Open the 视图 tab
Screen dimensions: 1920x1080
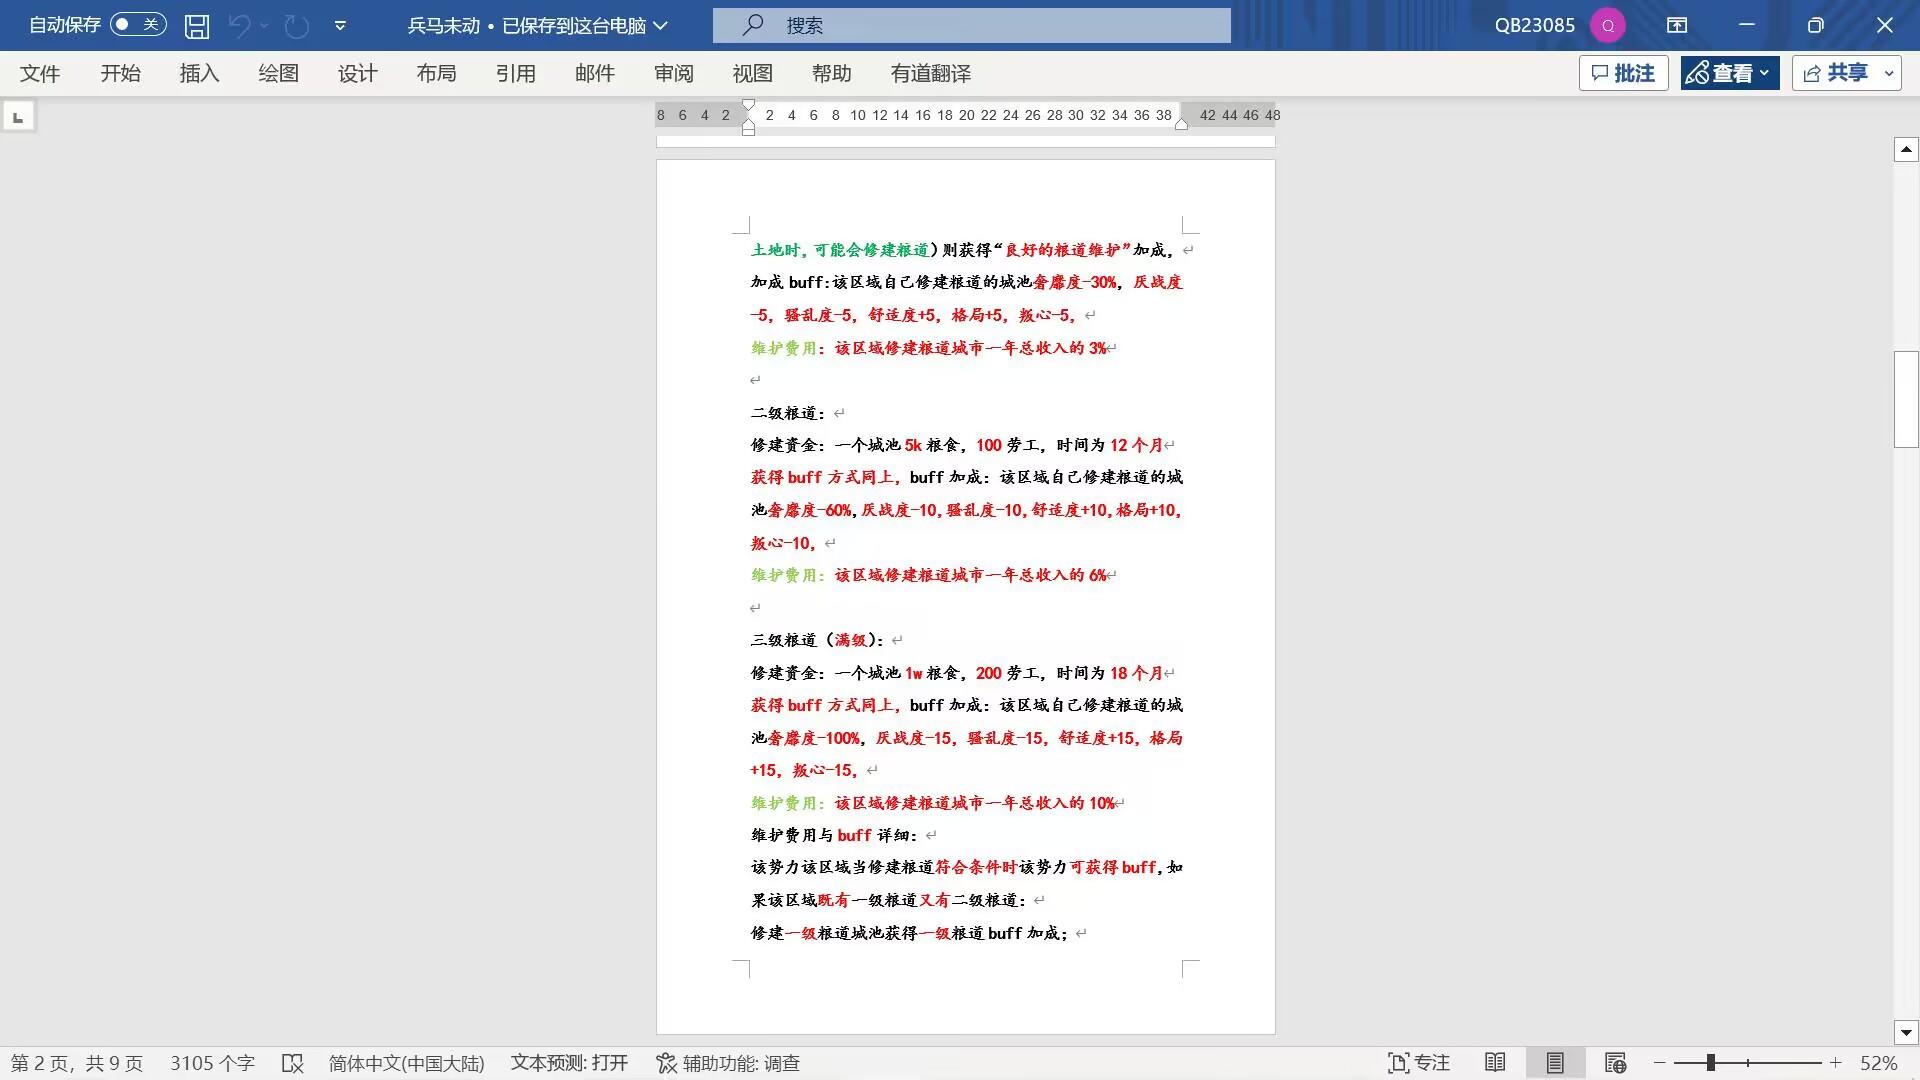(x=752, y=73)
